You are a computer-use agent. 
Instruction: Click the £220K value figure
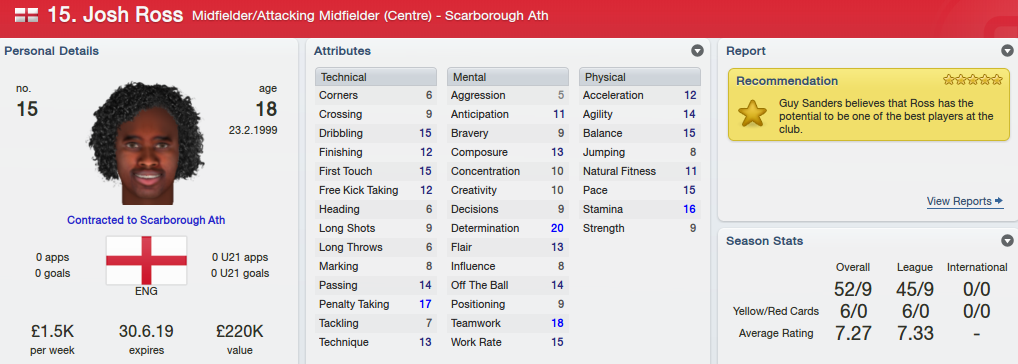[240, 332]
